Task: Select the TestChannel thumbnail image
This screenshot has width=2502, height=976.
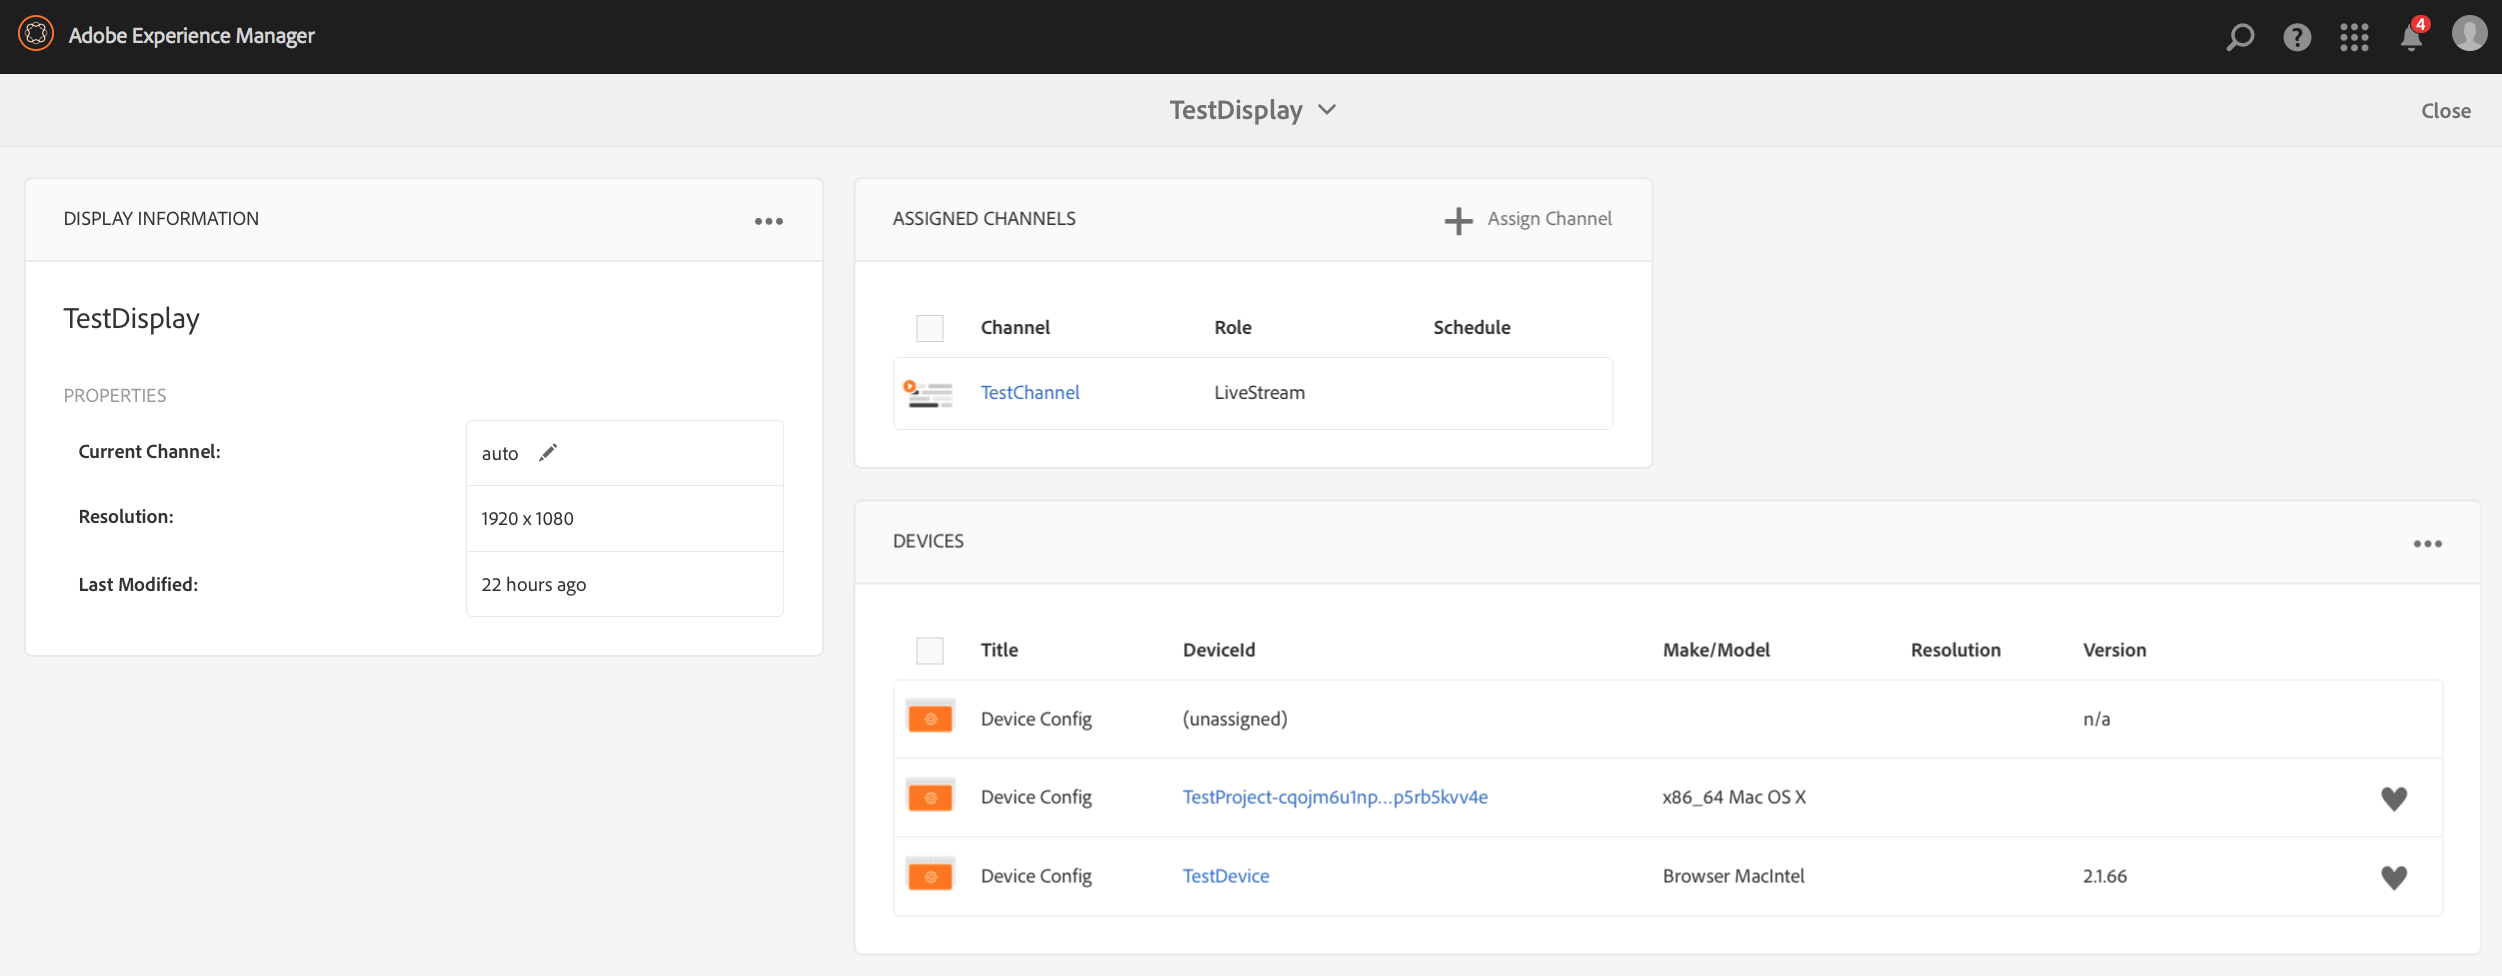Action: 929,393
